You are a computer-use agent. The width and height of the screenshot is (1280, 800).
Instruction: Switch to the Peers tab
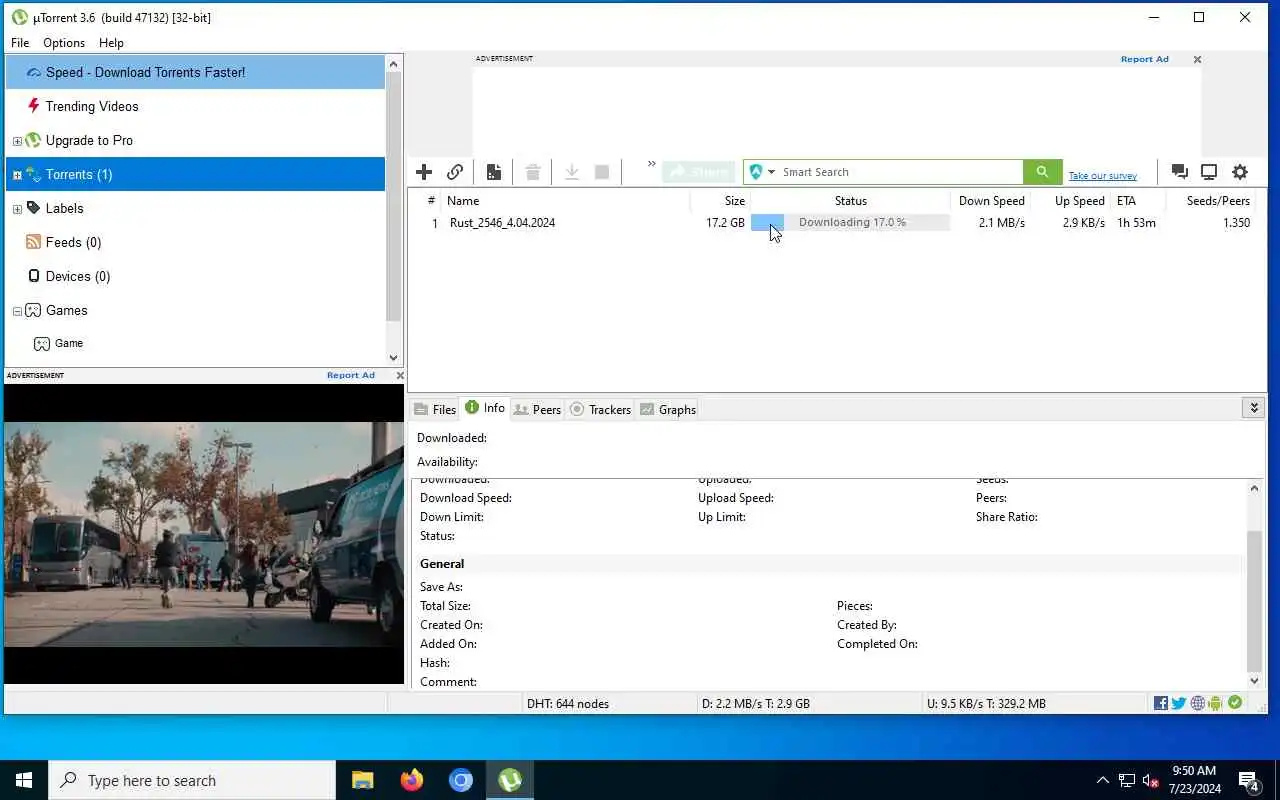537,409
